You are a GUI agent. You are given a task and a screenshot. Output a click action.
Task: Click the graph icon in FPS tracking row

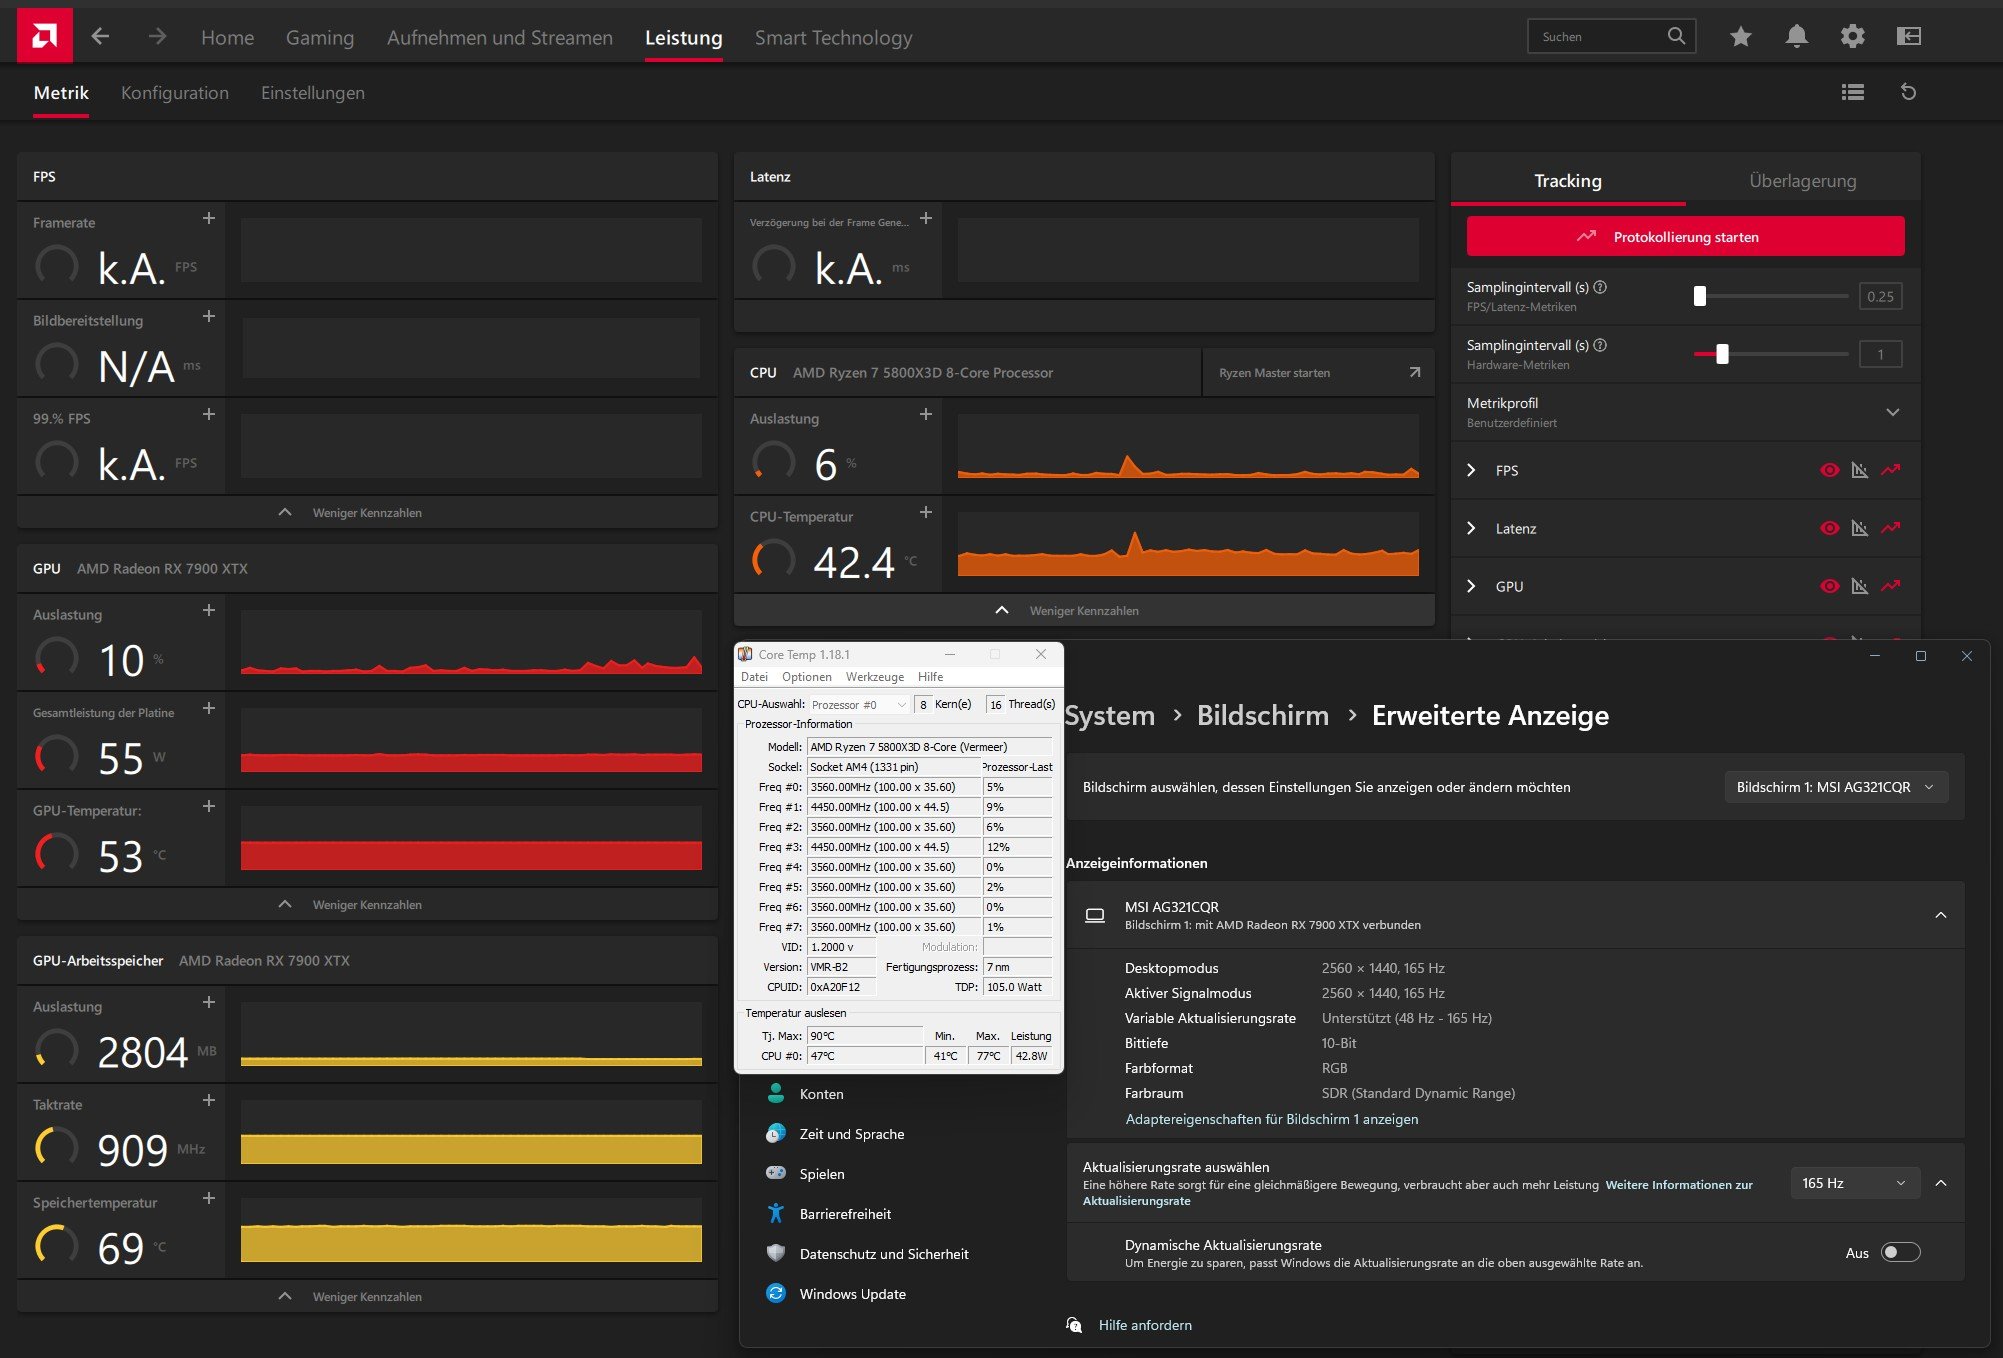coord(1890,470)
